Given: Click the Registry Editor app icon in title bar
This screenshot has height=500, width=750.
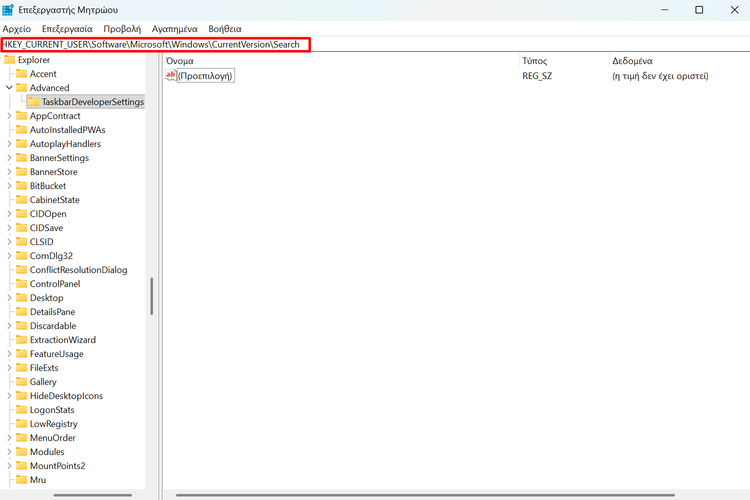Looking at the screenshot, I should tap(9, 10).
